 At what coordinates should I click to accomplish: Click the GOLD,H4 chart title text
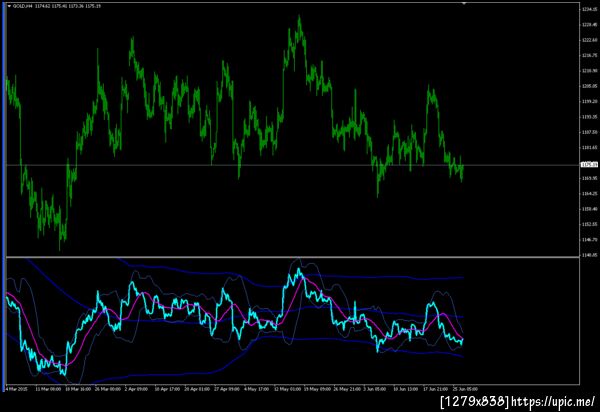[x=23, y=6]
